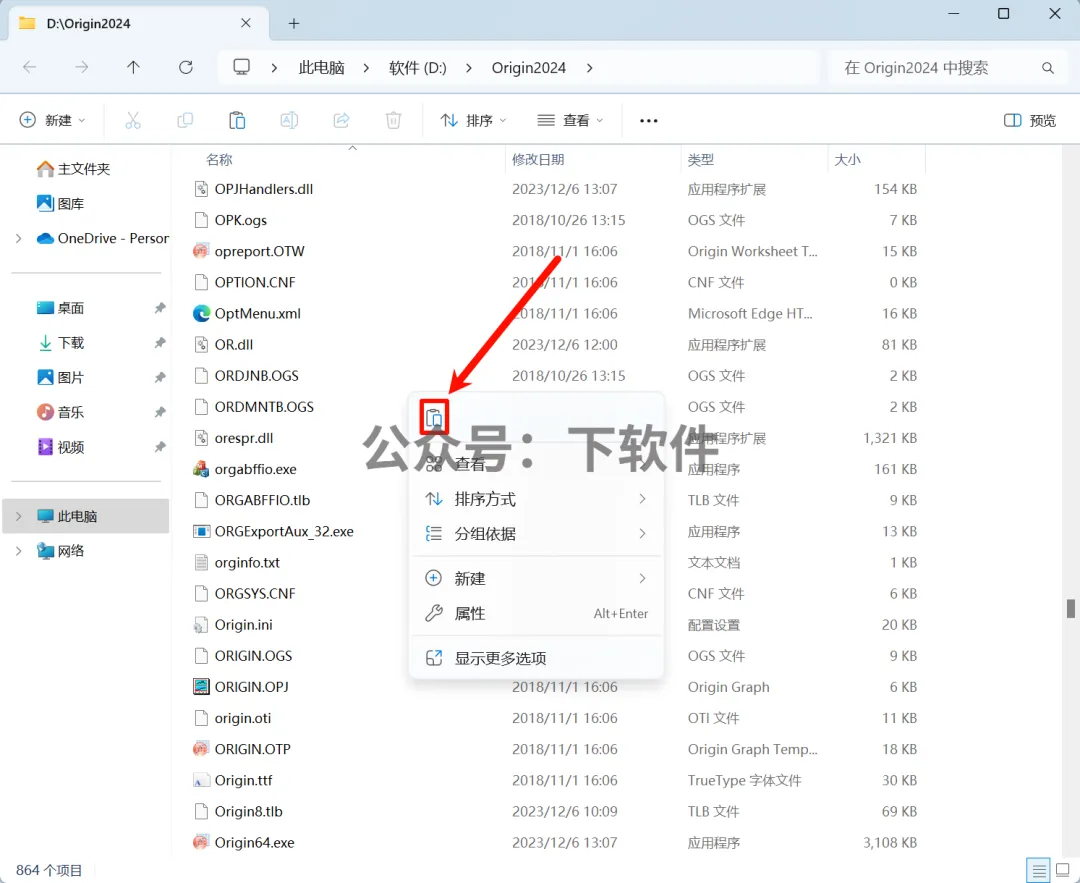
Task: Toggle the 预览 preview pane button
Action: (1030, 121)
